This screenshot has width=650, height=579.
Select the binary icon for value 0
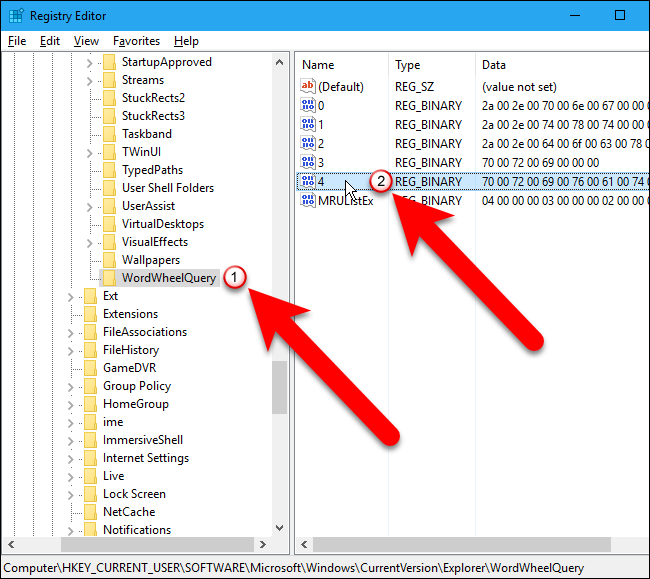tap(308, 105)
